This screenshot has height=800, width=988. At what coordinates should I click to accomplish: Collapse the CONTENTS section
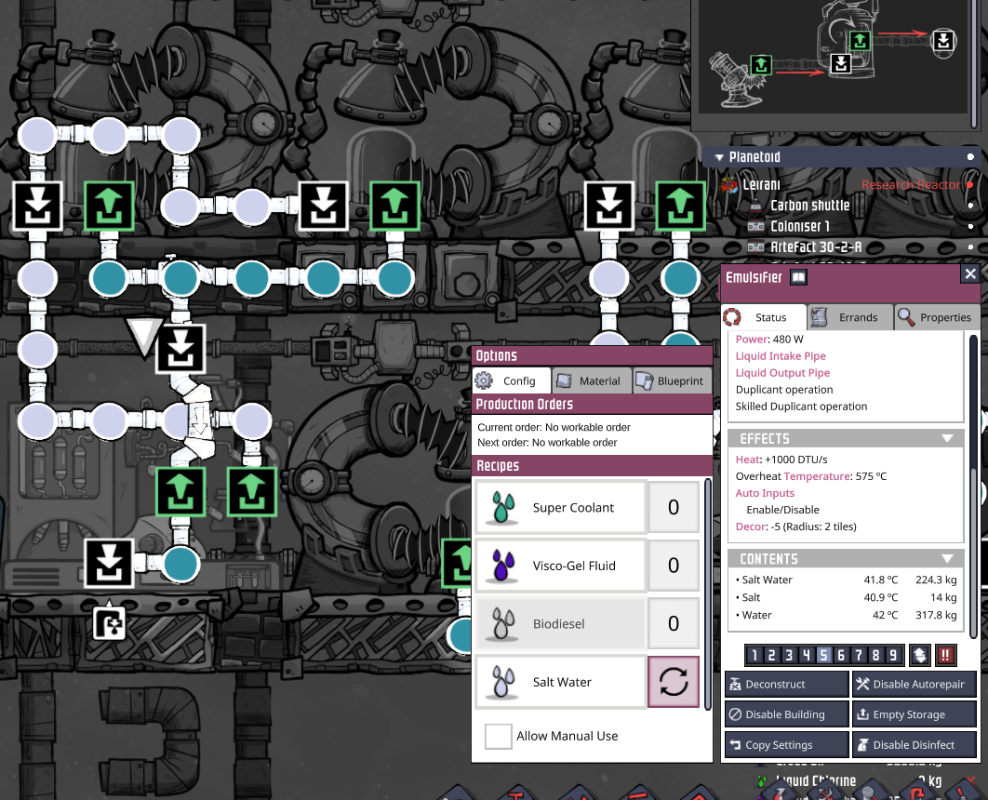pyautogui.click(x=947, y=559)
